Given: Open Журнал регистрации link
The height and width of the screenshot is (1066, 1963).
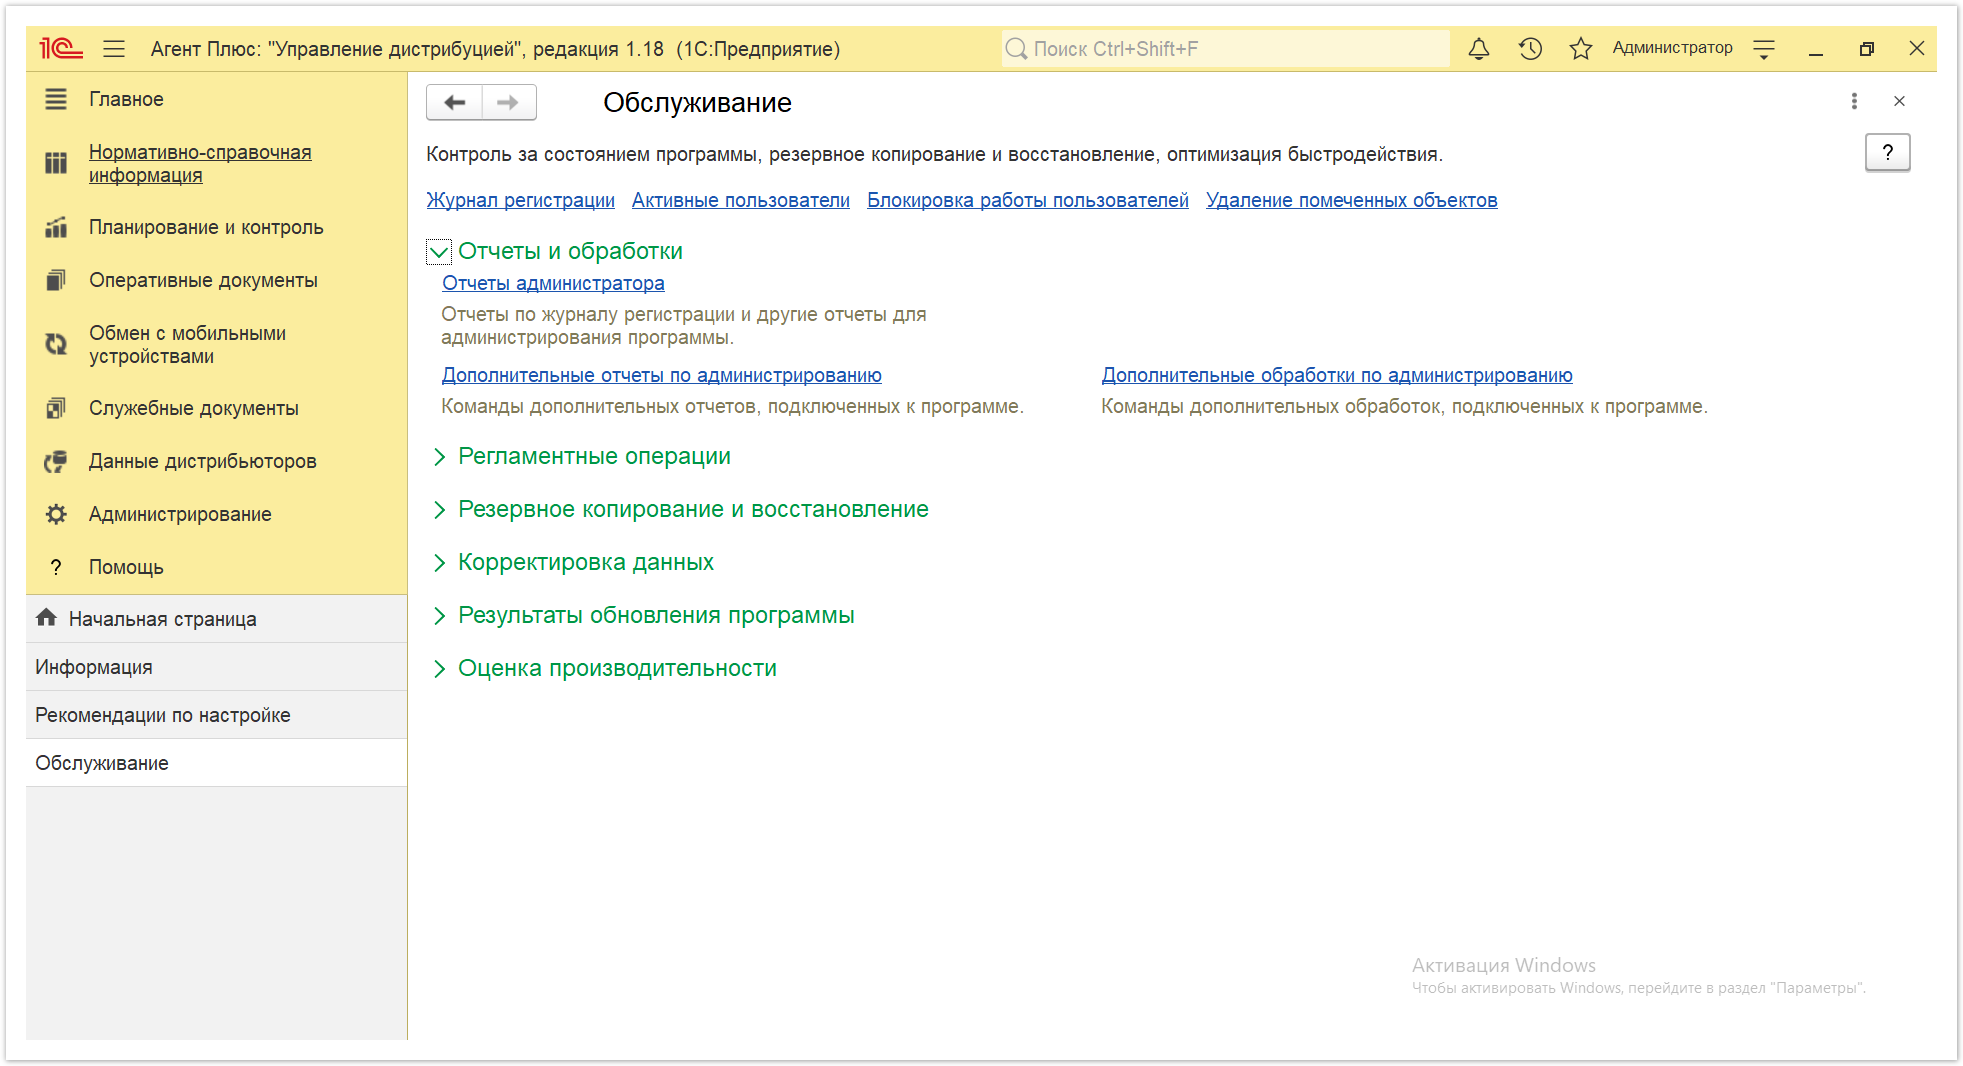Looking at the screenshot, I should click(520, 200).
